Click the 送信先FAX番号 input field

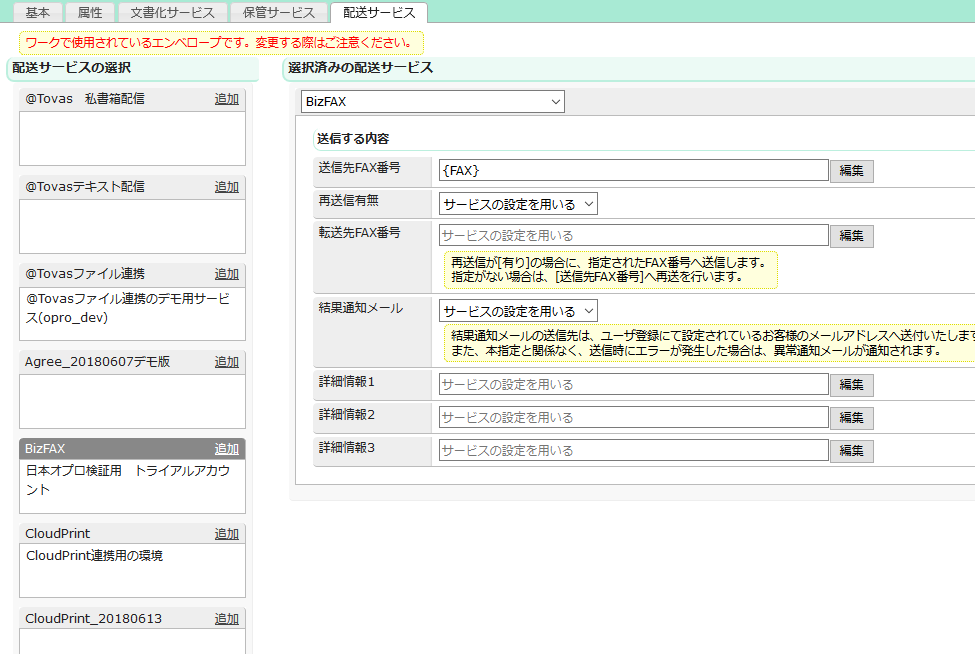(x=633, y=171)
